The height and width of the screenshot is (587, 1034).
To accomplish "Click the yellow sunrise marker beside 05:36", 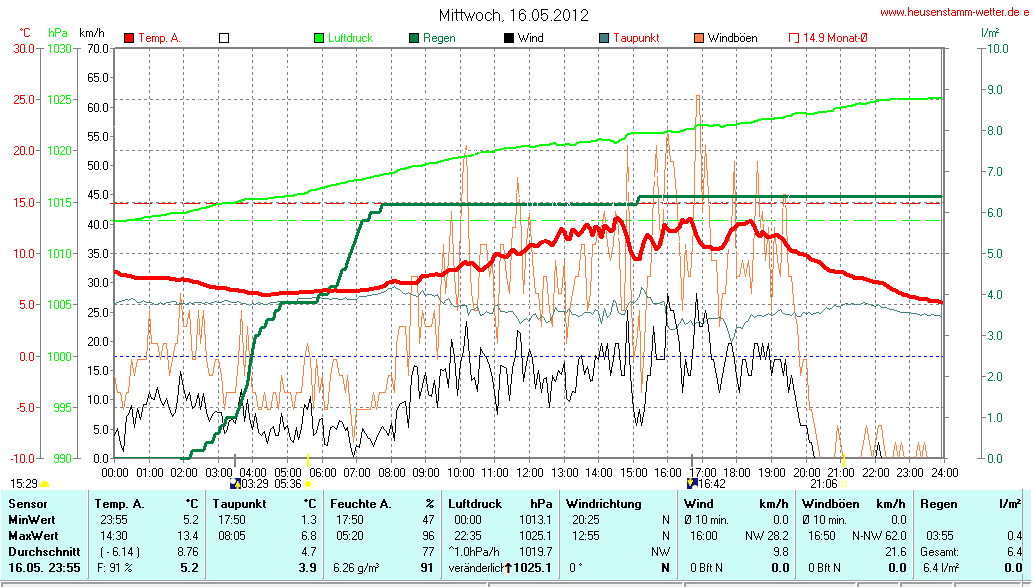I will coord(309,483).
